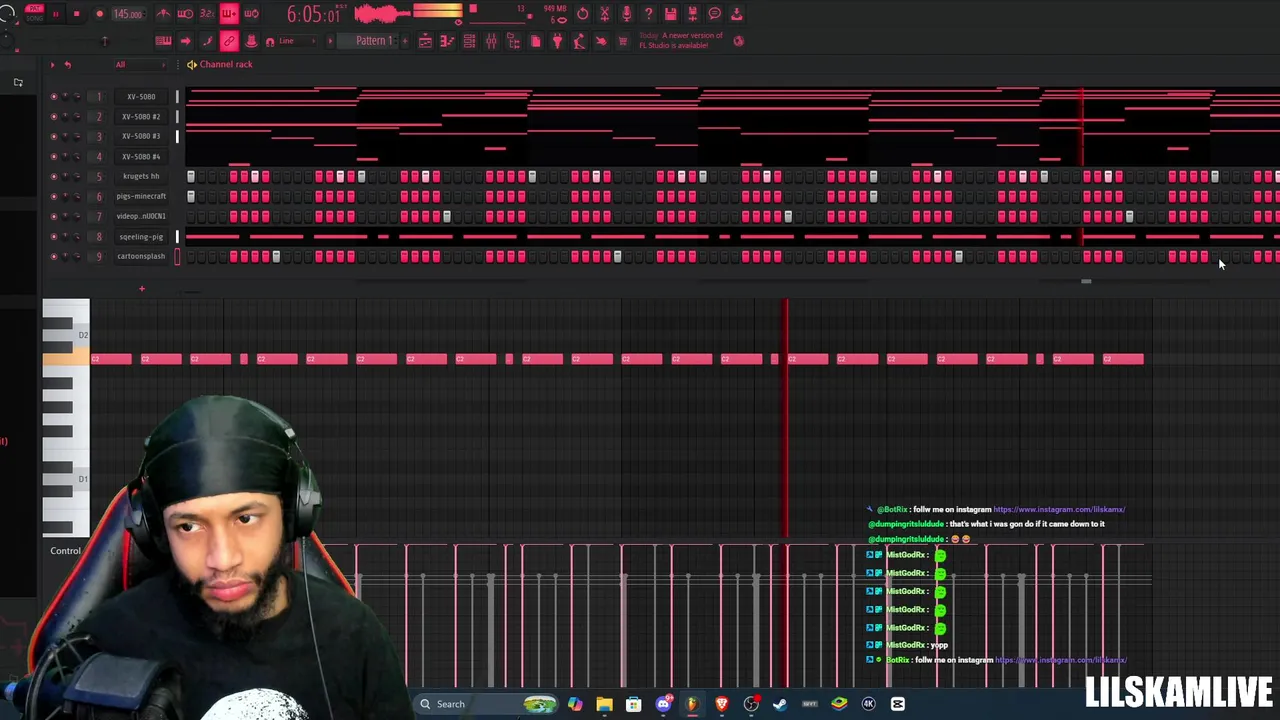Open the 'All' channel filter dropdown
This screenshot has height=720, width=1280.
141,64
